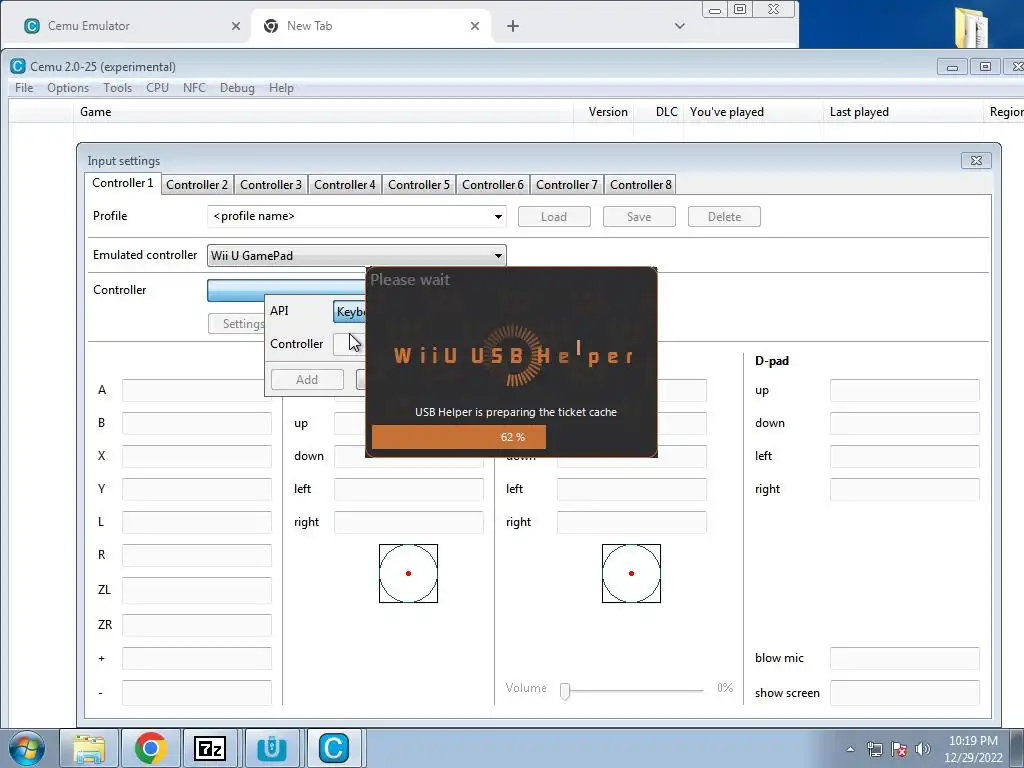Screen dimensions: 1024x768
Task: Open the Debug menu
Action: point(237,88)
